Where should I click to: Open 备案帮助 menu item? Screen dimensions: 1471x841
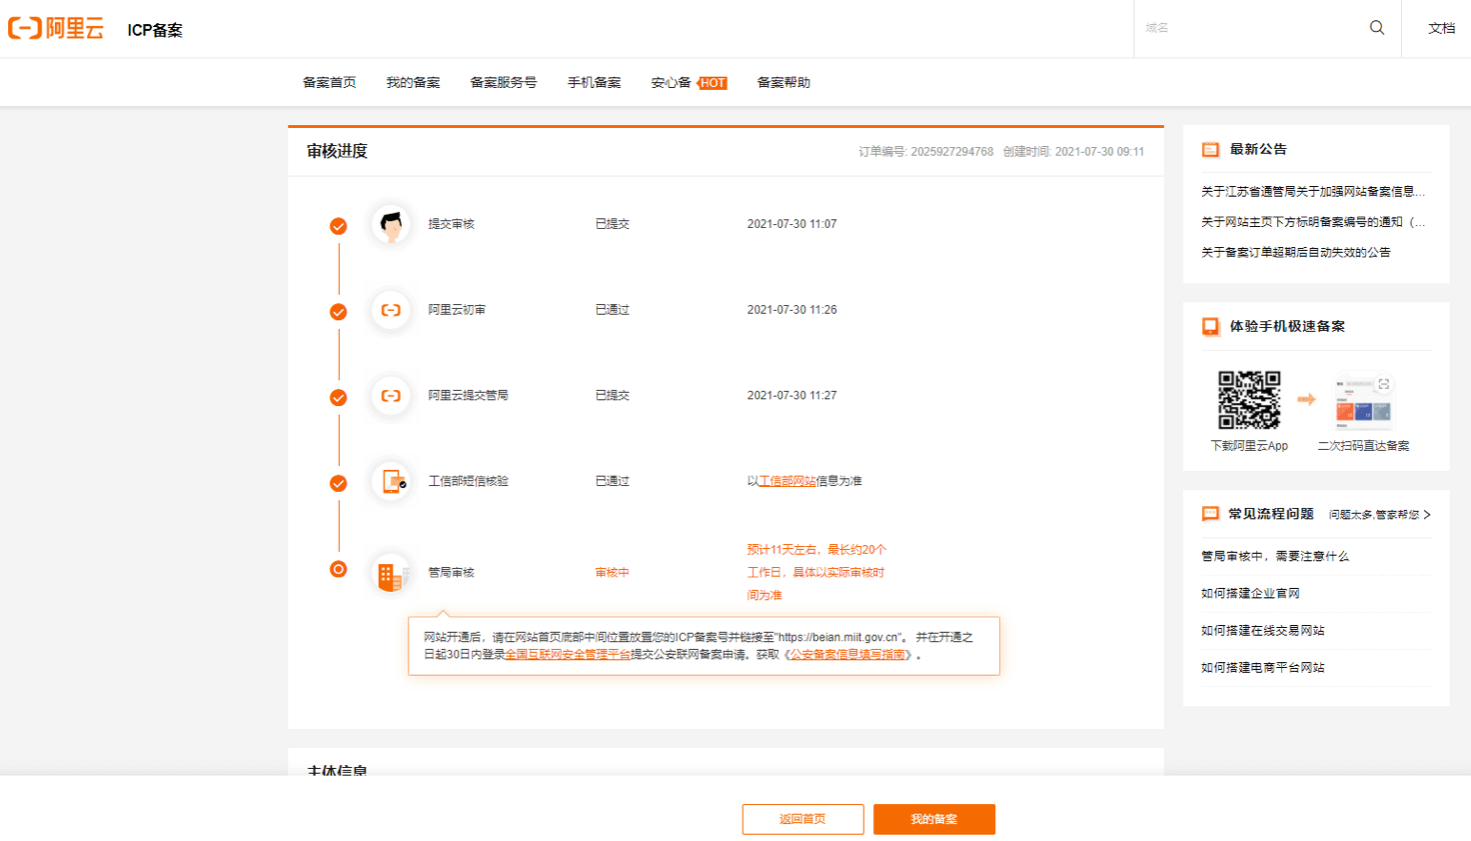(783, 83)
